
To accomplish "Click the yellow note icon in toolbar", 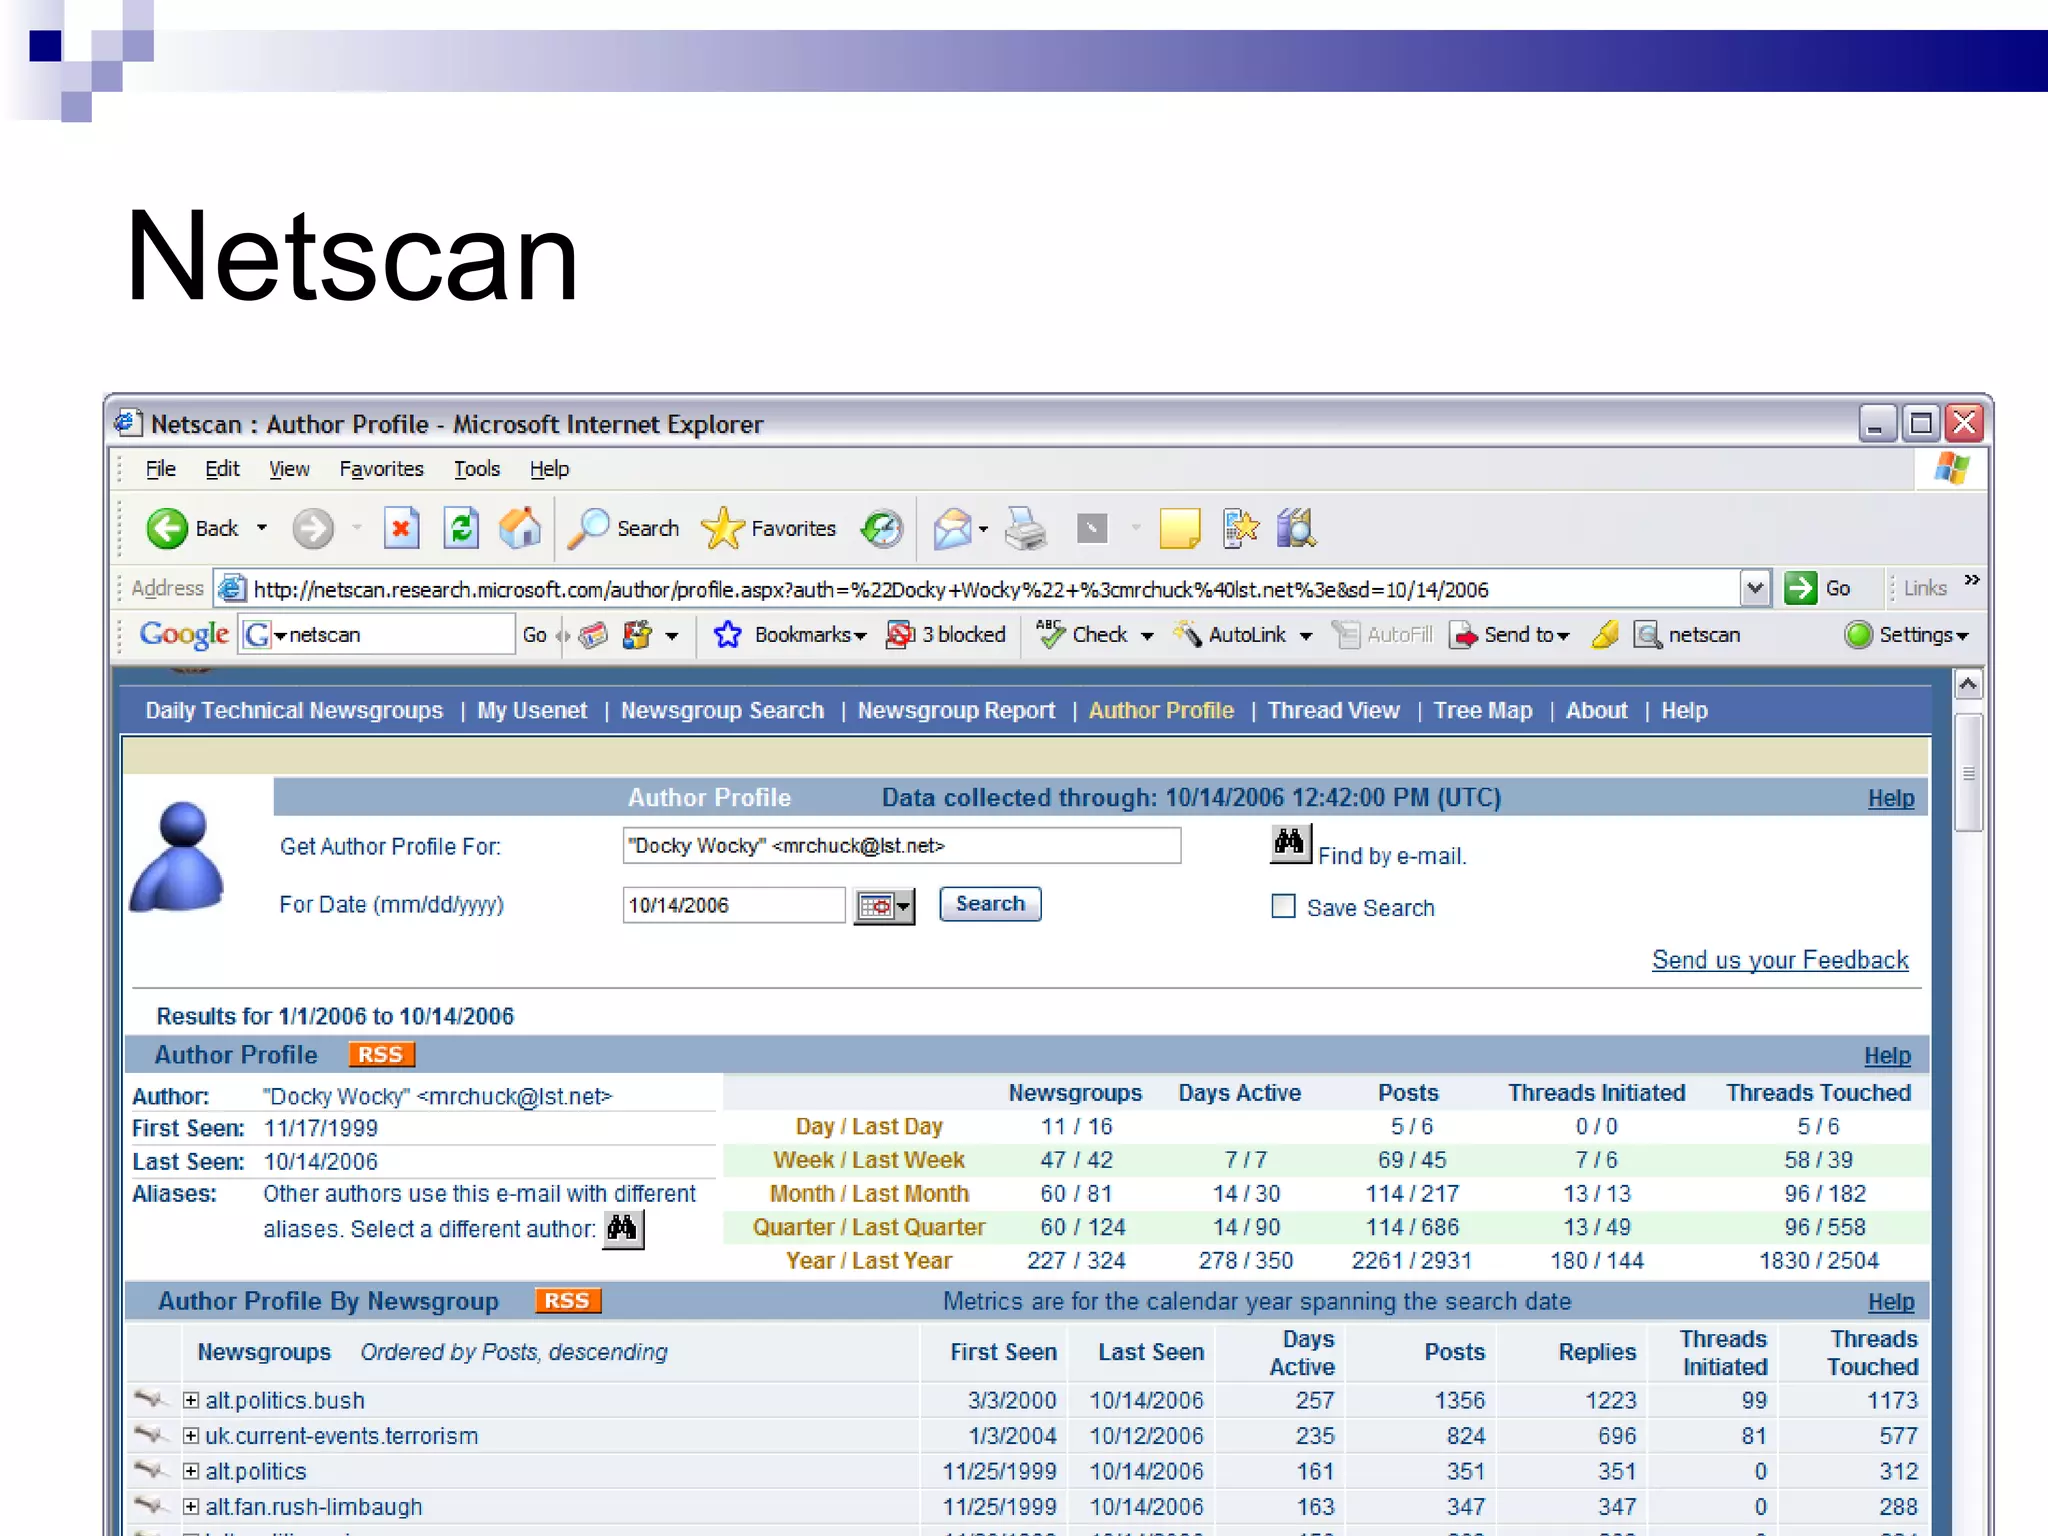I will (x=1179, y=528).
